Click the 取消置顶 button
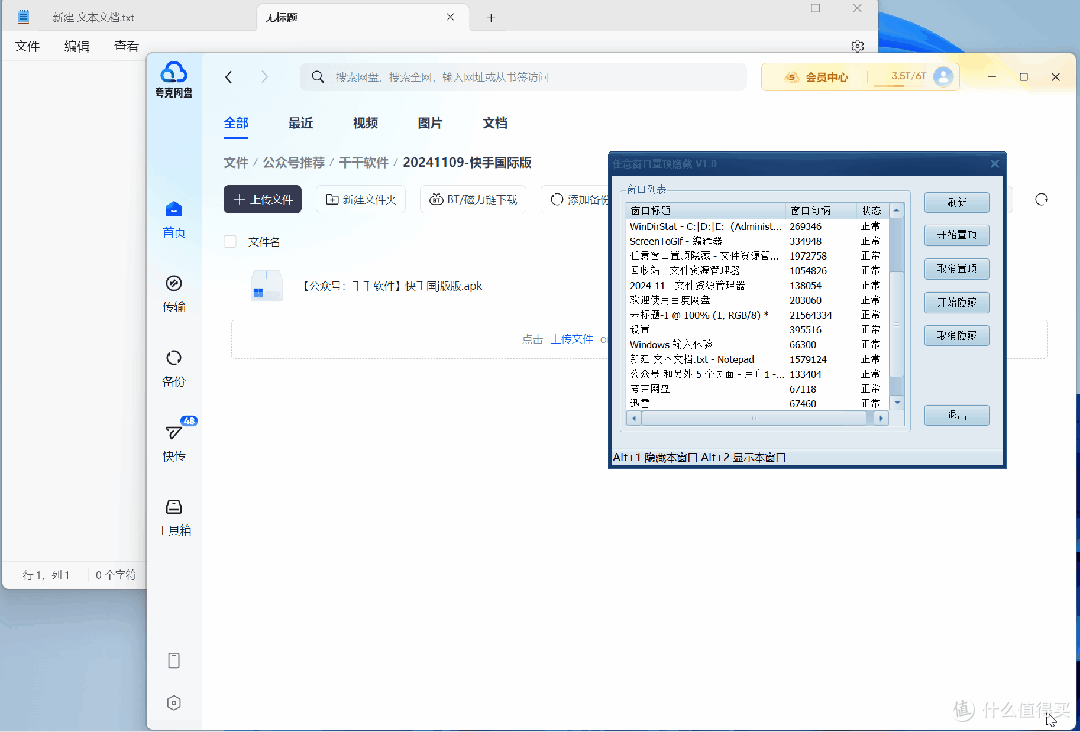 (957, 269)
